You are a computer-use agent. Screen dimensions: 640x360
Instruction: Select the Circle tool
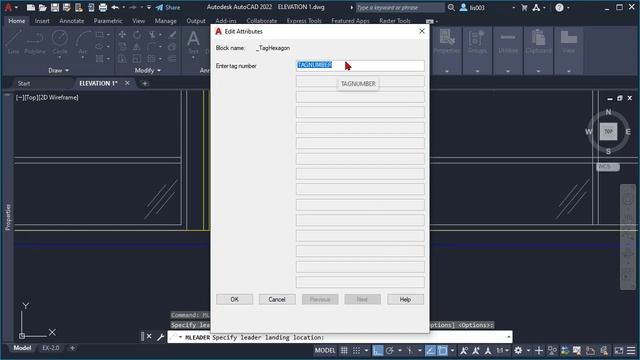point(60,42)
